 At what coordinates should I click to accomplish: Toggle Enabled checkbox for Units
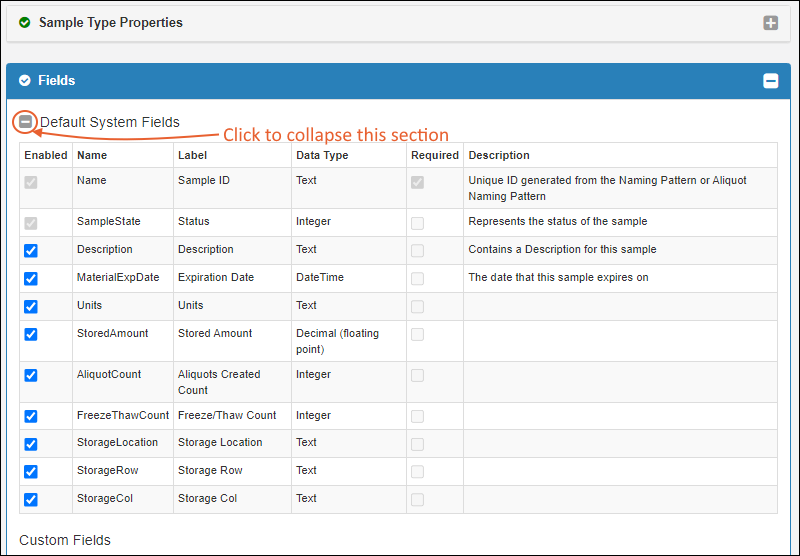(x=31, y=306)
